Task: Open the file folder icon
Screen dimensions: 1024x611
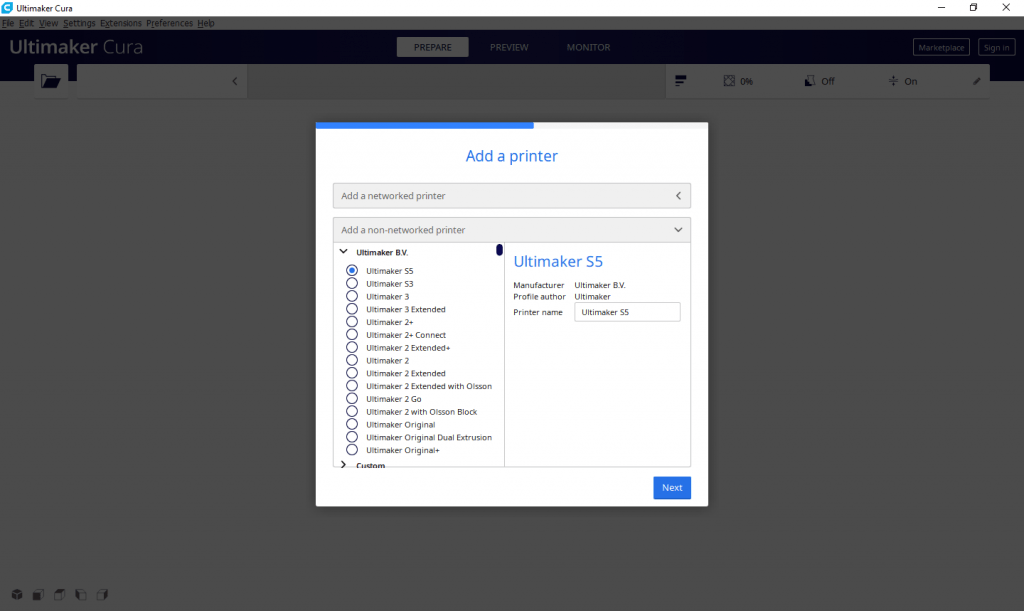Action: [50, 82]
